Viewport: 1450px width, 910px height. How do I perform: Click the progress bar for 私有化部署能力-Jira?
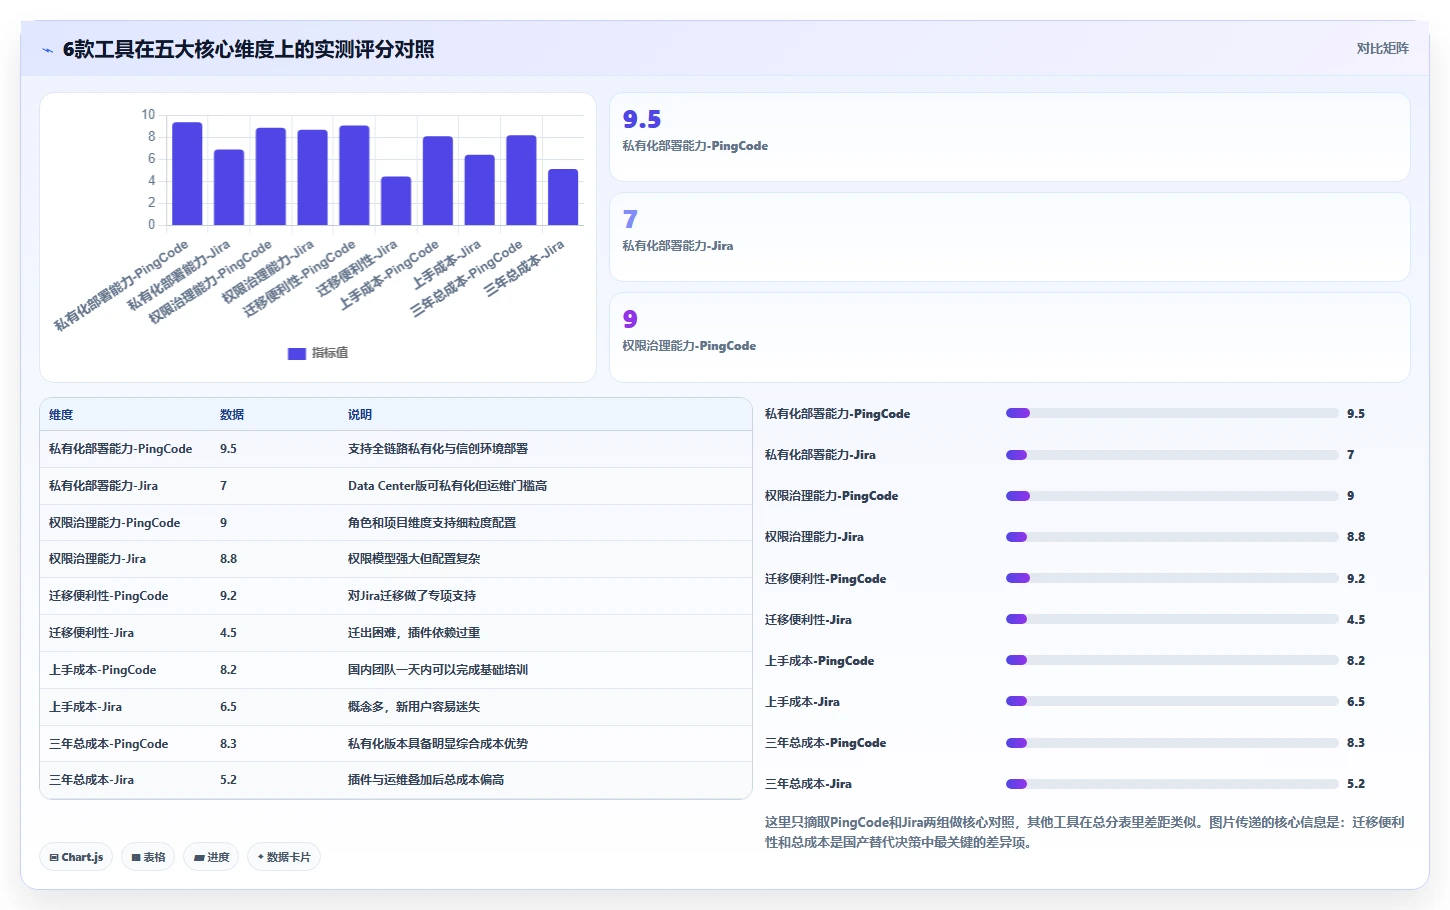click(1172, 455)
